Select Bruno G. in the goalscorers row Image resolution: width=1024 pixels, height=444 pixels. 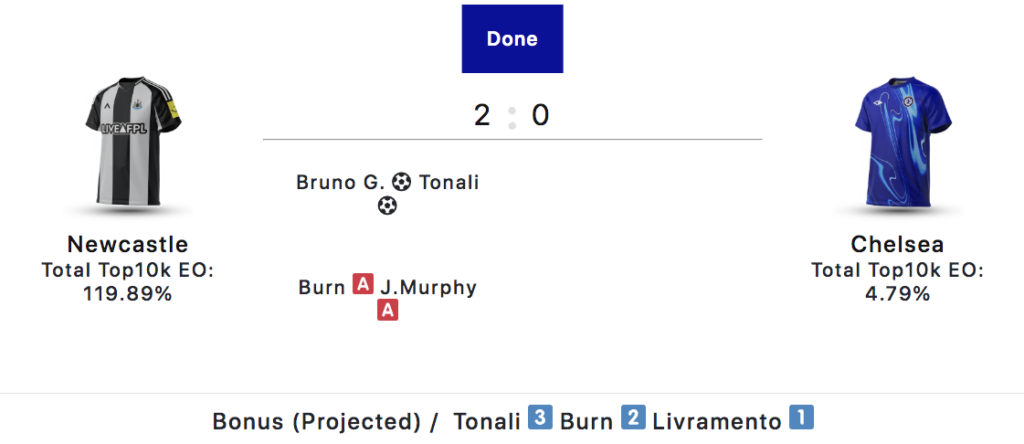click(x=340, y=182)
